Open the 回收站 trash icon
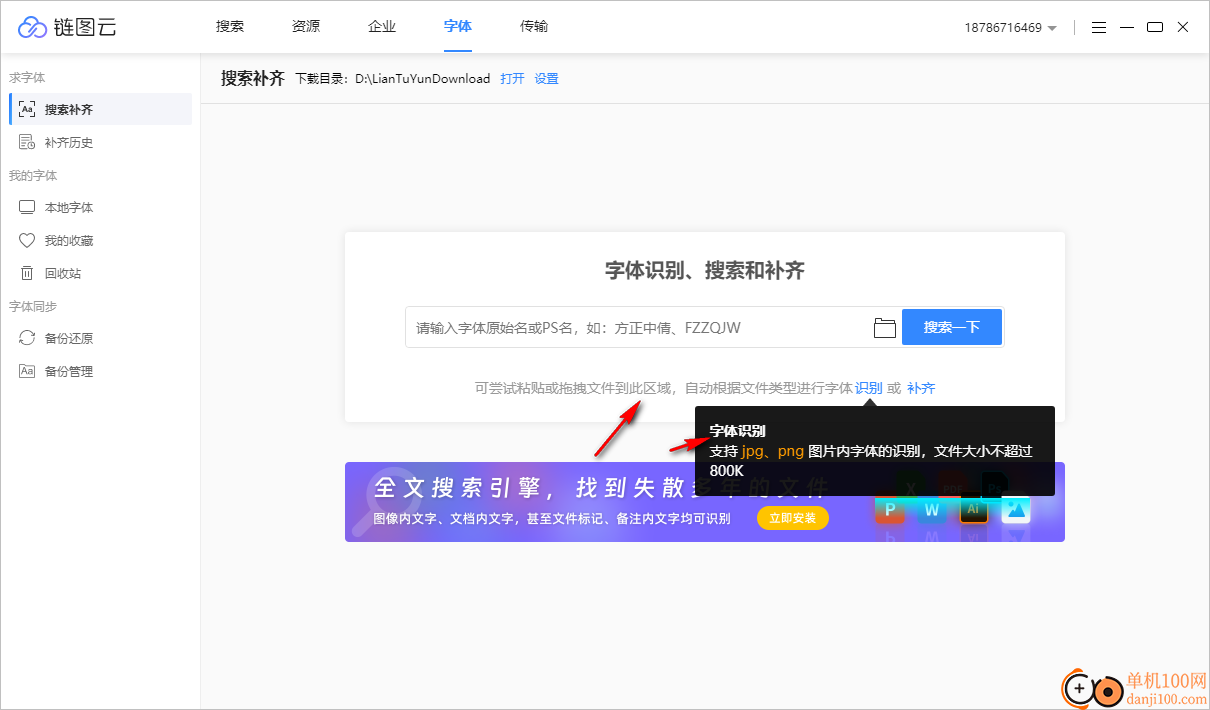The width and height of the screenshot is (1210, 710). click(27, 272)
